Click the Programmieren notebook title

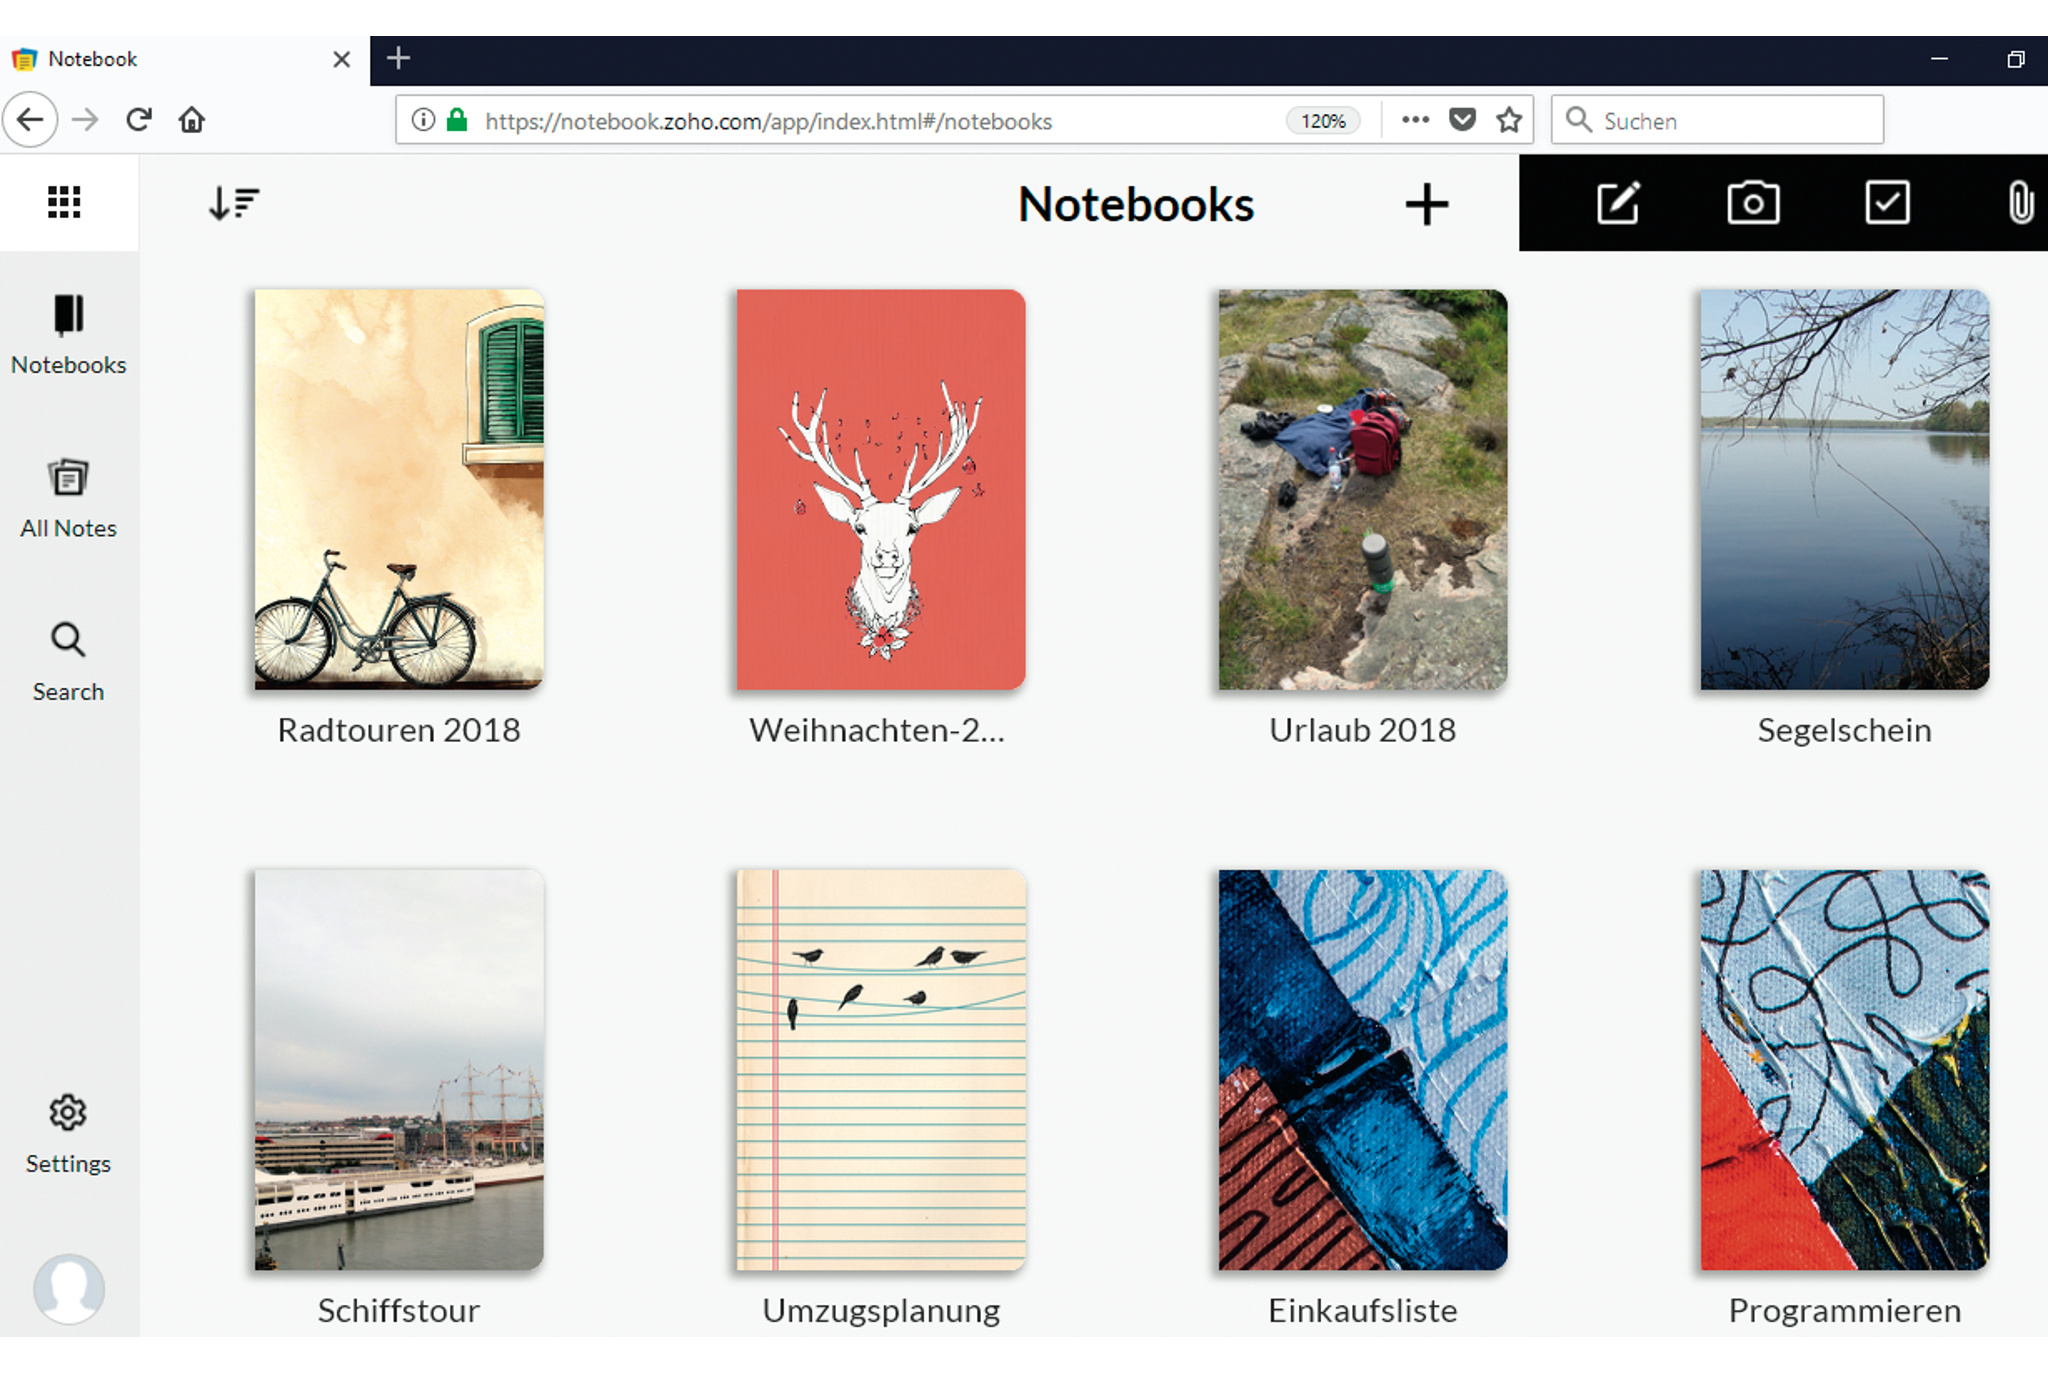pos(1844,1310)
